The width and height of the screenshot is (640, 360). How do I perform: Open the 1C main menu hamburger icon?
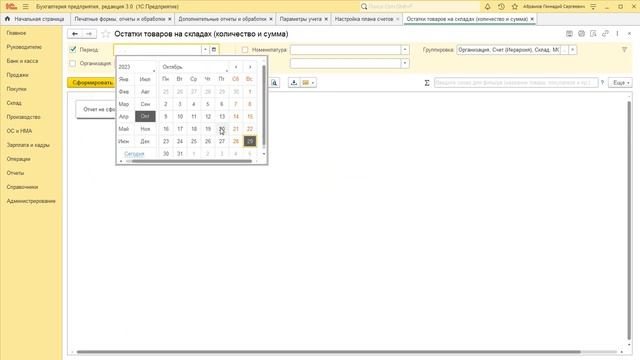point(25,7)
